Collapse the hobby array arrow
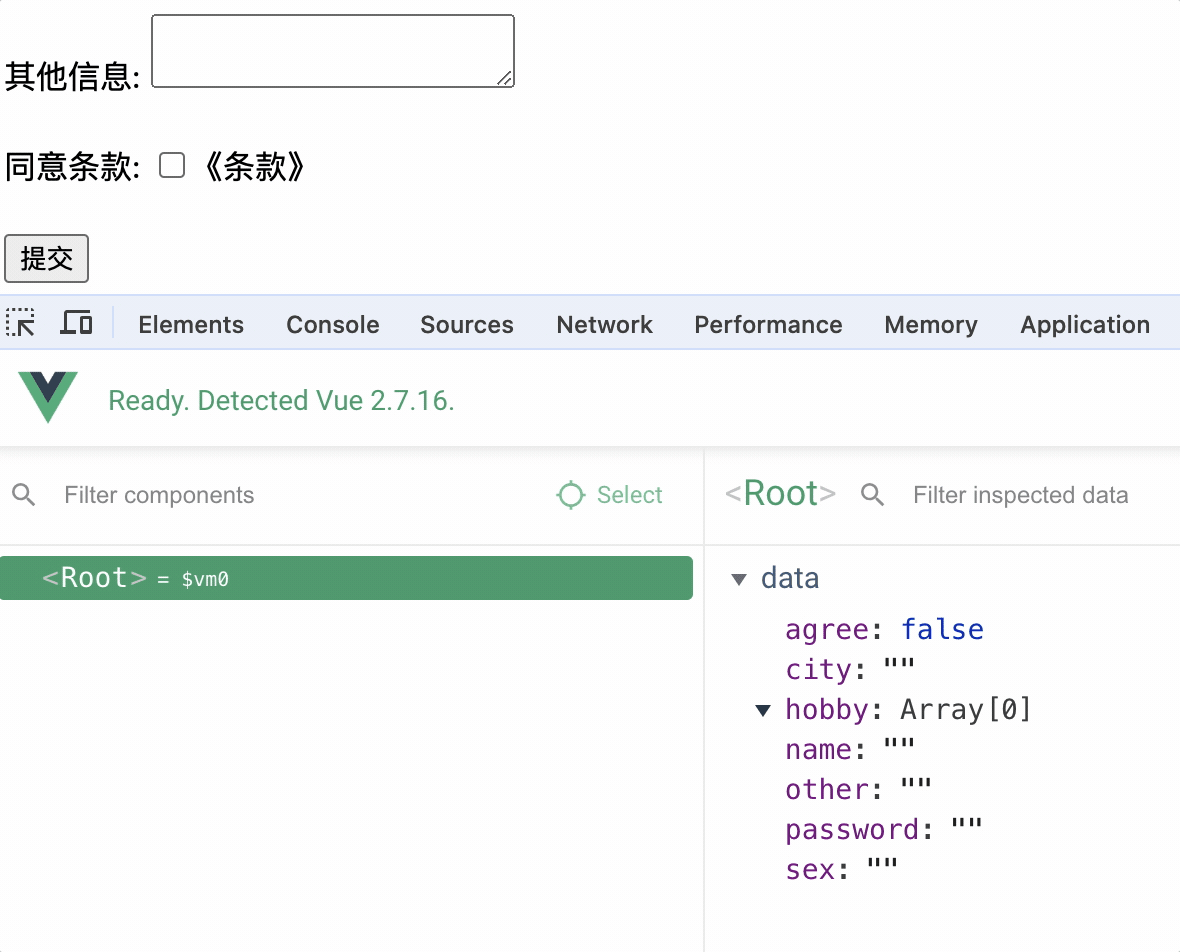Viewport: 1180px width, 952px height. (763, 710)
